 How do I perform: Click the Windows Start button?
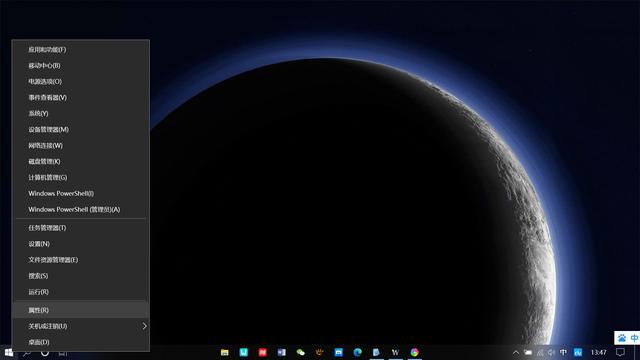[x=9, y=352]
